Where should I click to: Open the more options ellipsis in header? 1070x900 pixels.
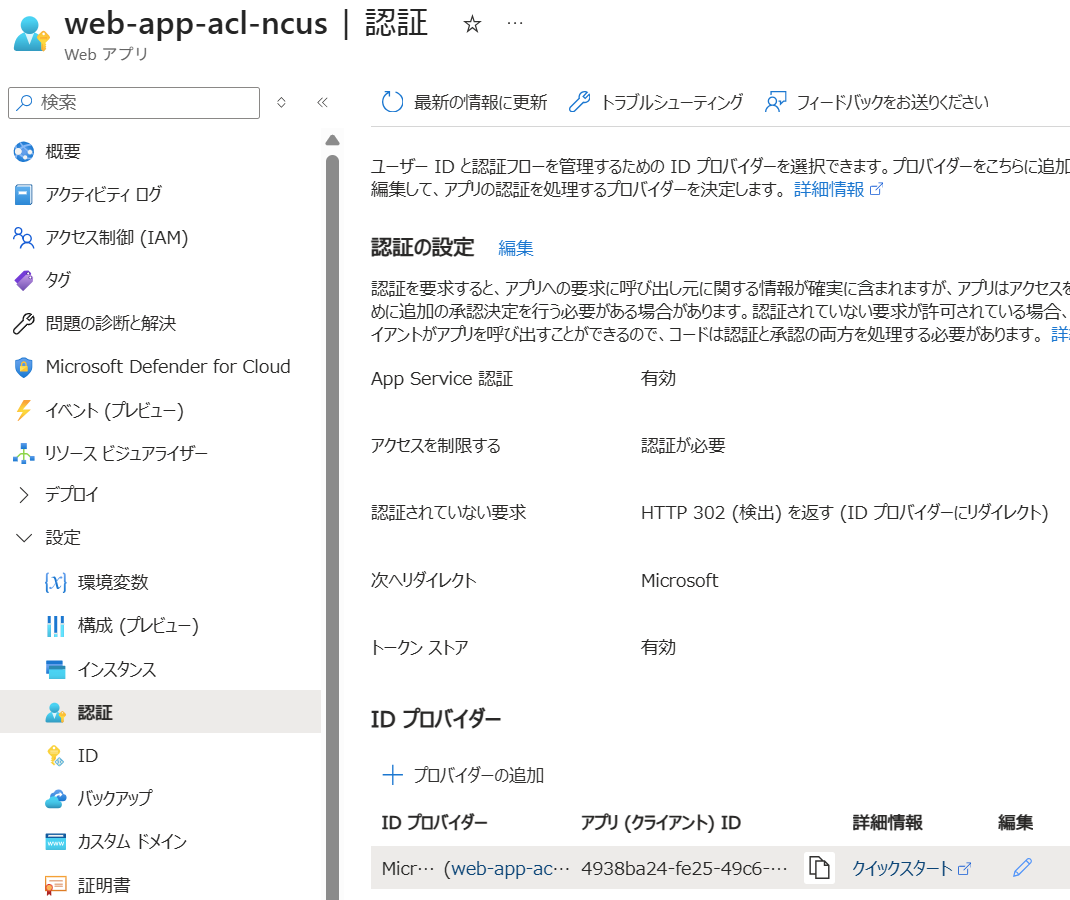pyautogui.click(x=515, y=24)
